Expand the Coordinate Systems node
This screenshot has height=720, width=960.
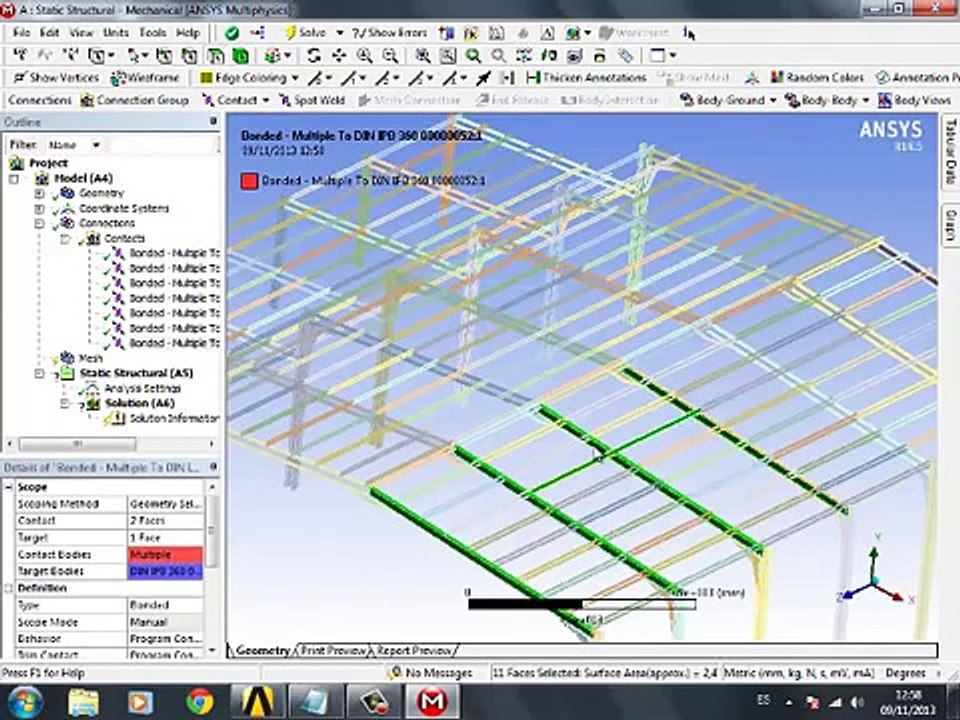(x=39, y=209)
